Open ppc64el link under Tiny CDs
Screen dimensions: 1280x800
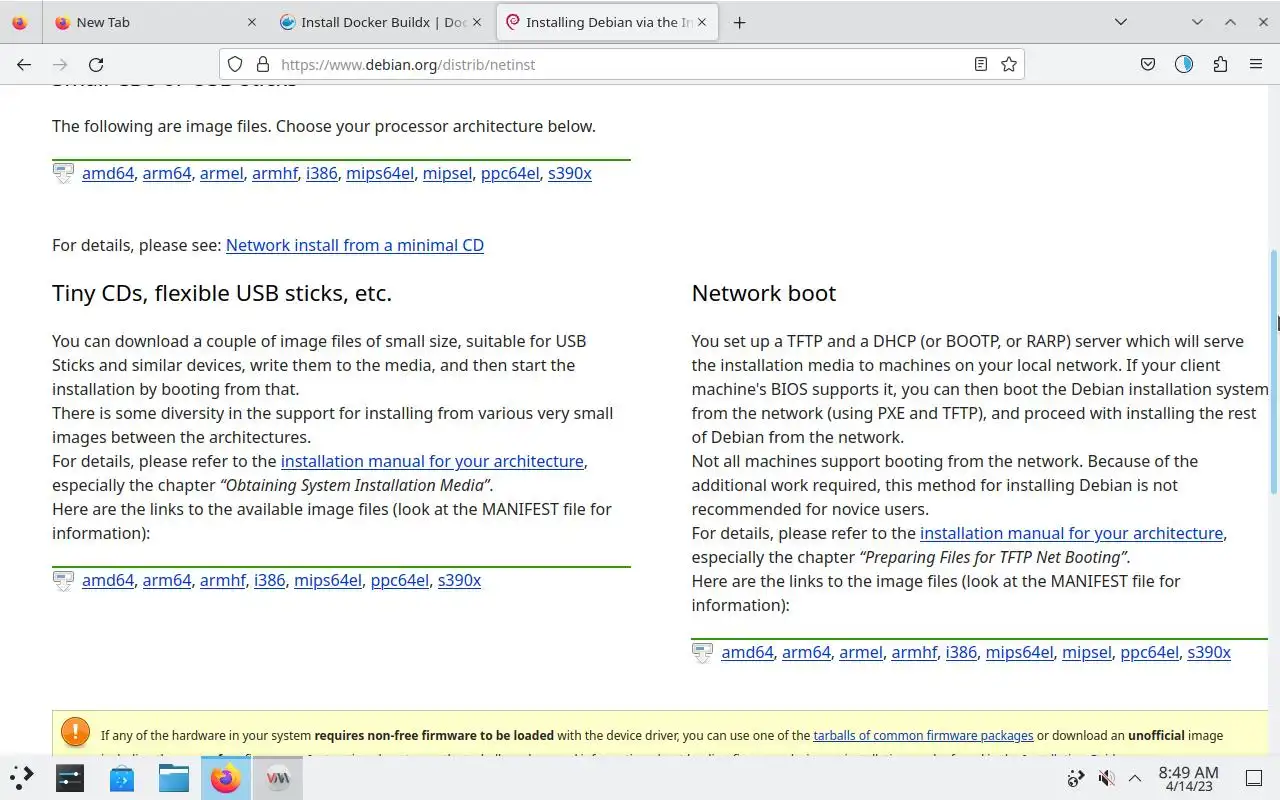point(400,580)
